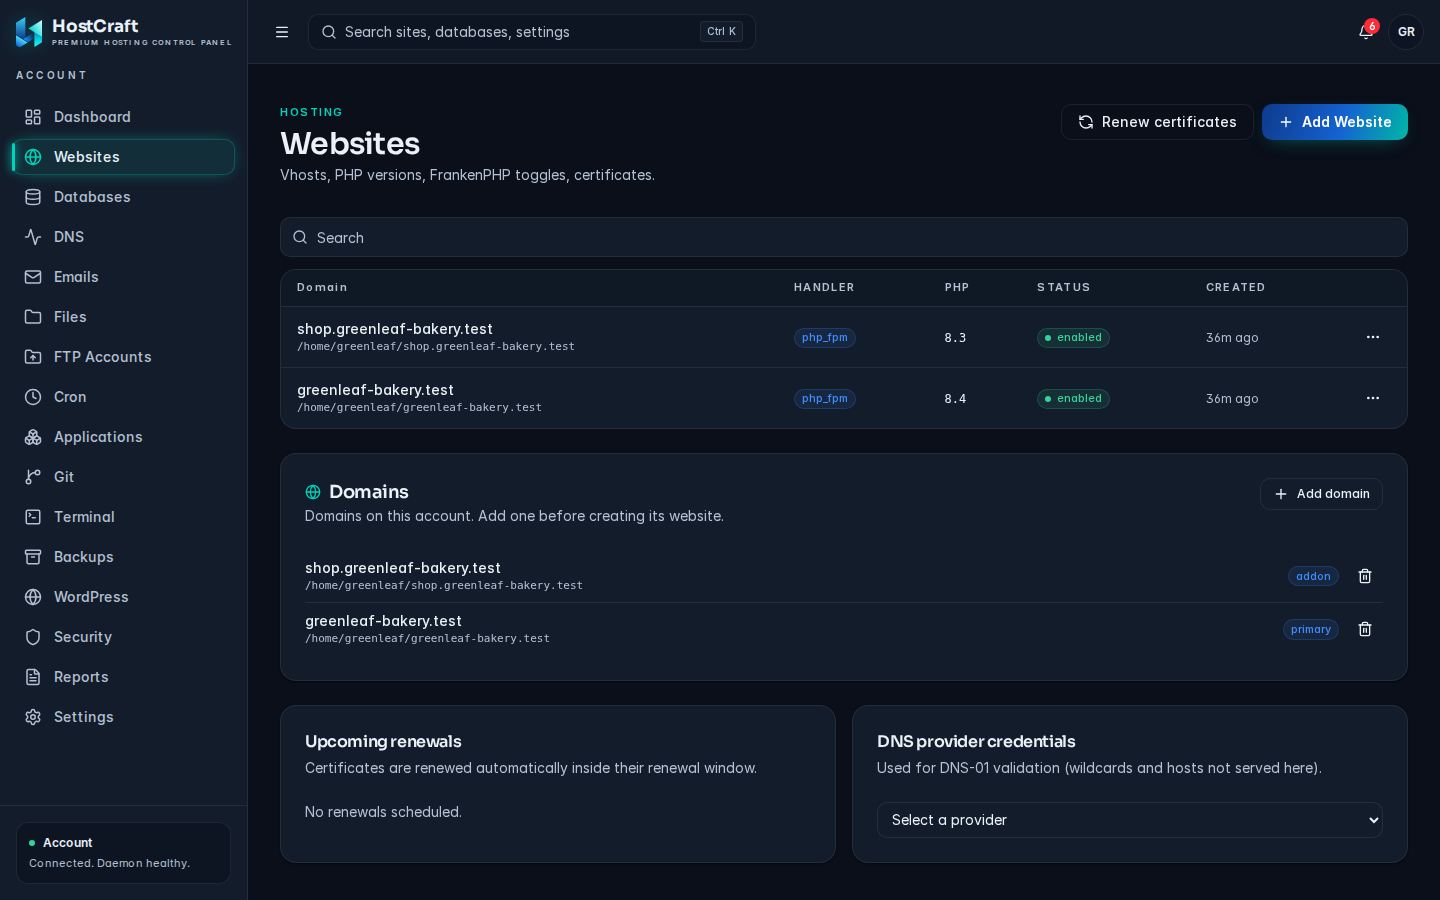Screen dimensions: 1440x900
Task: Toggle the sidebar with the hamburger icon
Action: (282, 32)
